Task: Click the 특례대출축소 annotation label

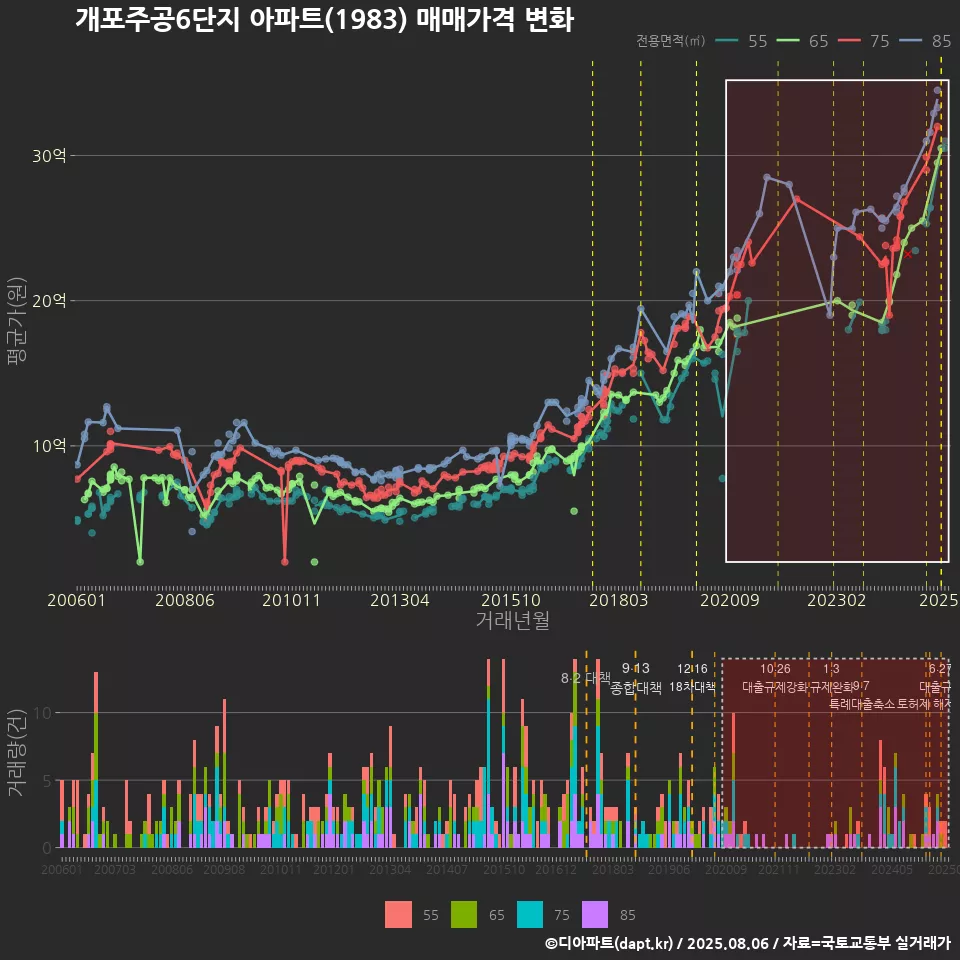Action: click(x=862, y=704)
